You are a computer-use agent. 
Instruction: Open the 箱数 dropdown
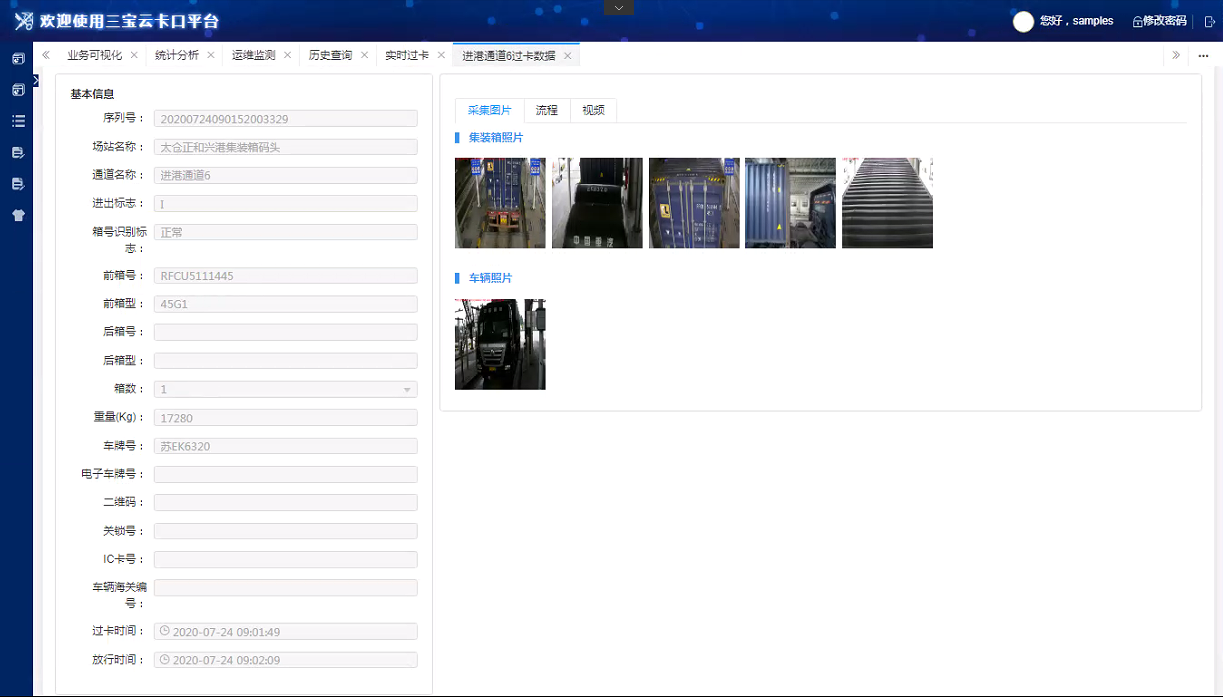(408, 388)
